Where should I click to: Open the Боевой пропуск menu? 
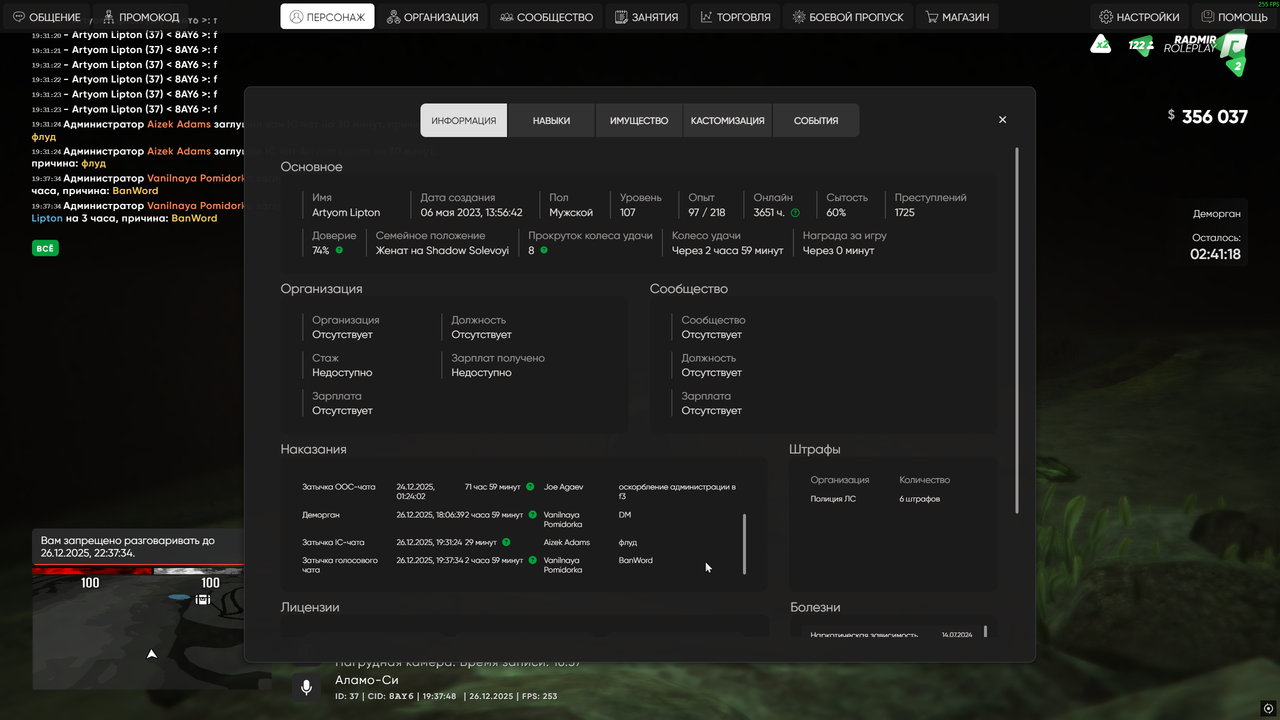[848, 17]
